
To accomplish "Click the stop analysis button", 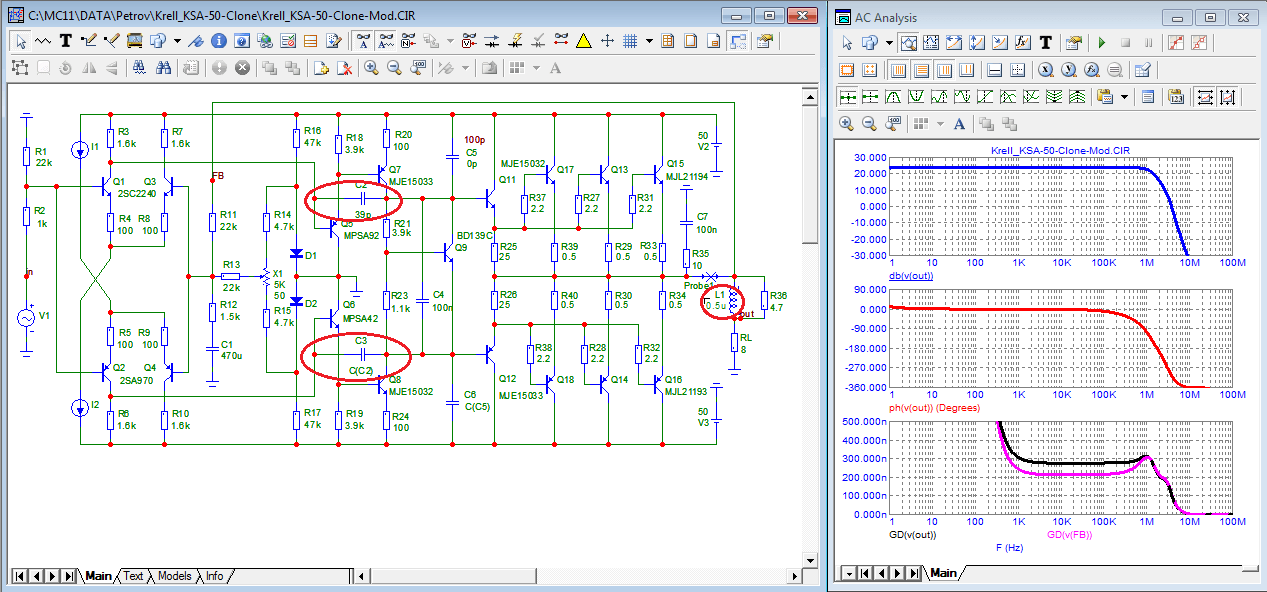I will tap(1126, 42).
